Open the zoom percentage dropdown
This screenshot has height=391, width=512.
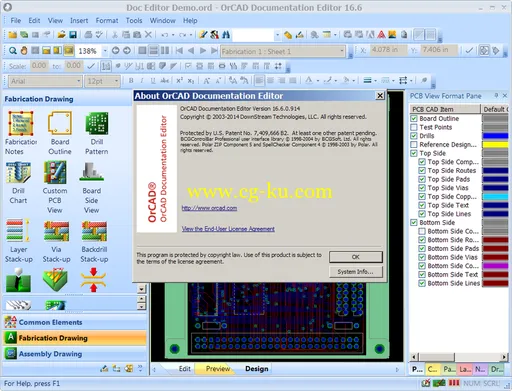[x=105, y=51]
